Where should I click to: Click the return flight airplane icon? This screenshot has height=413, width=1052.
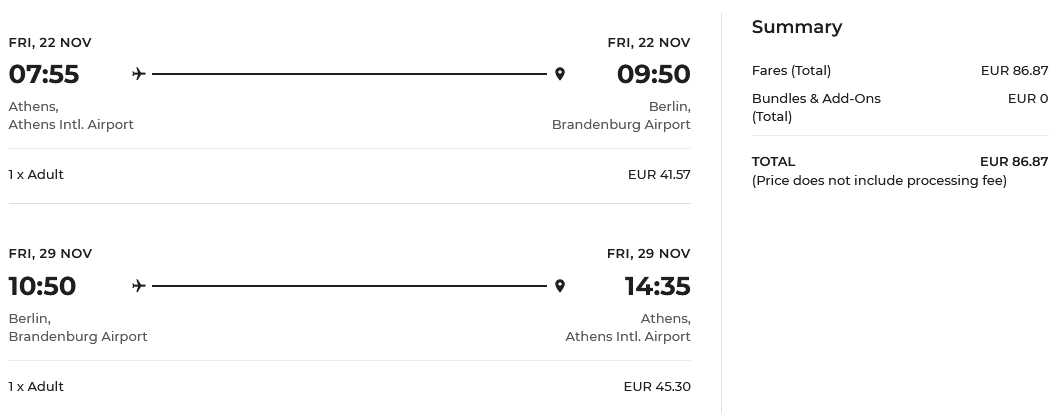(x=139, y=286)
